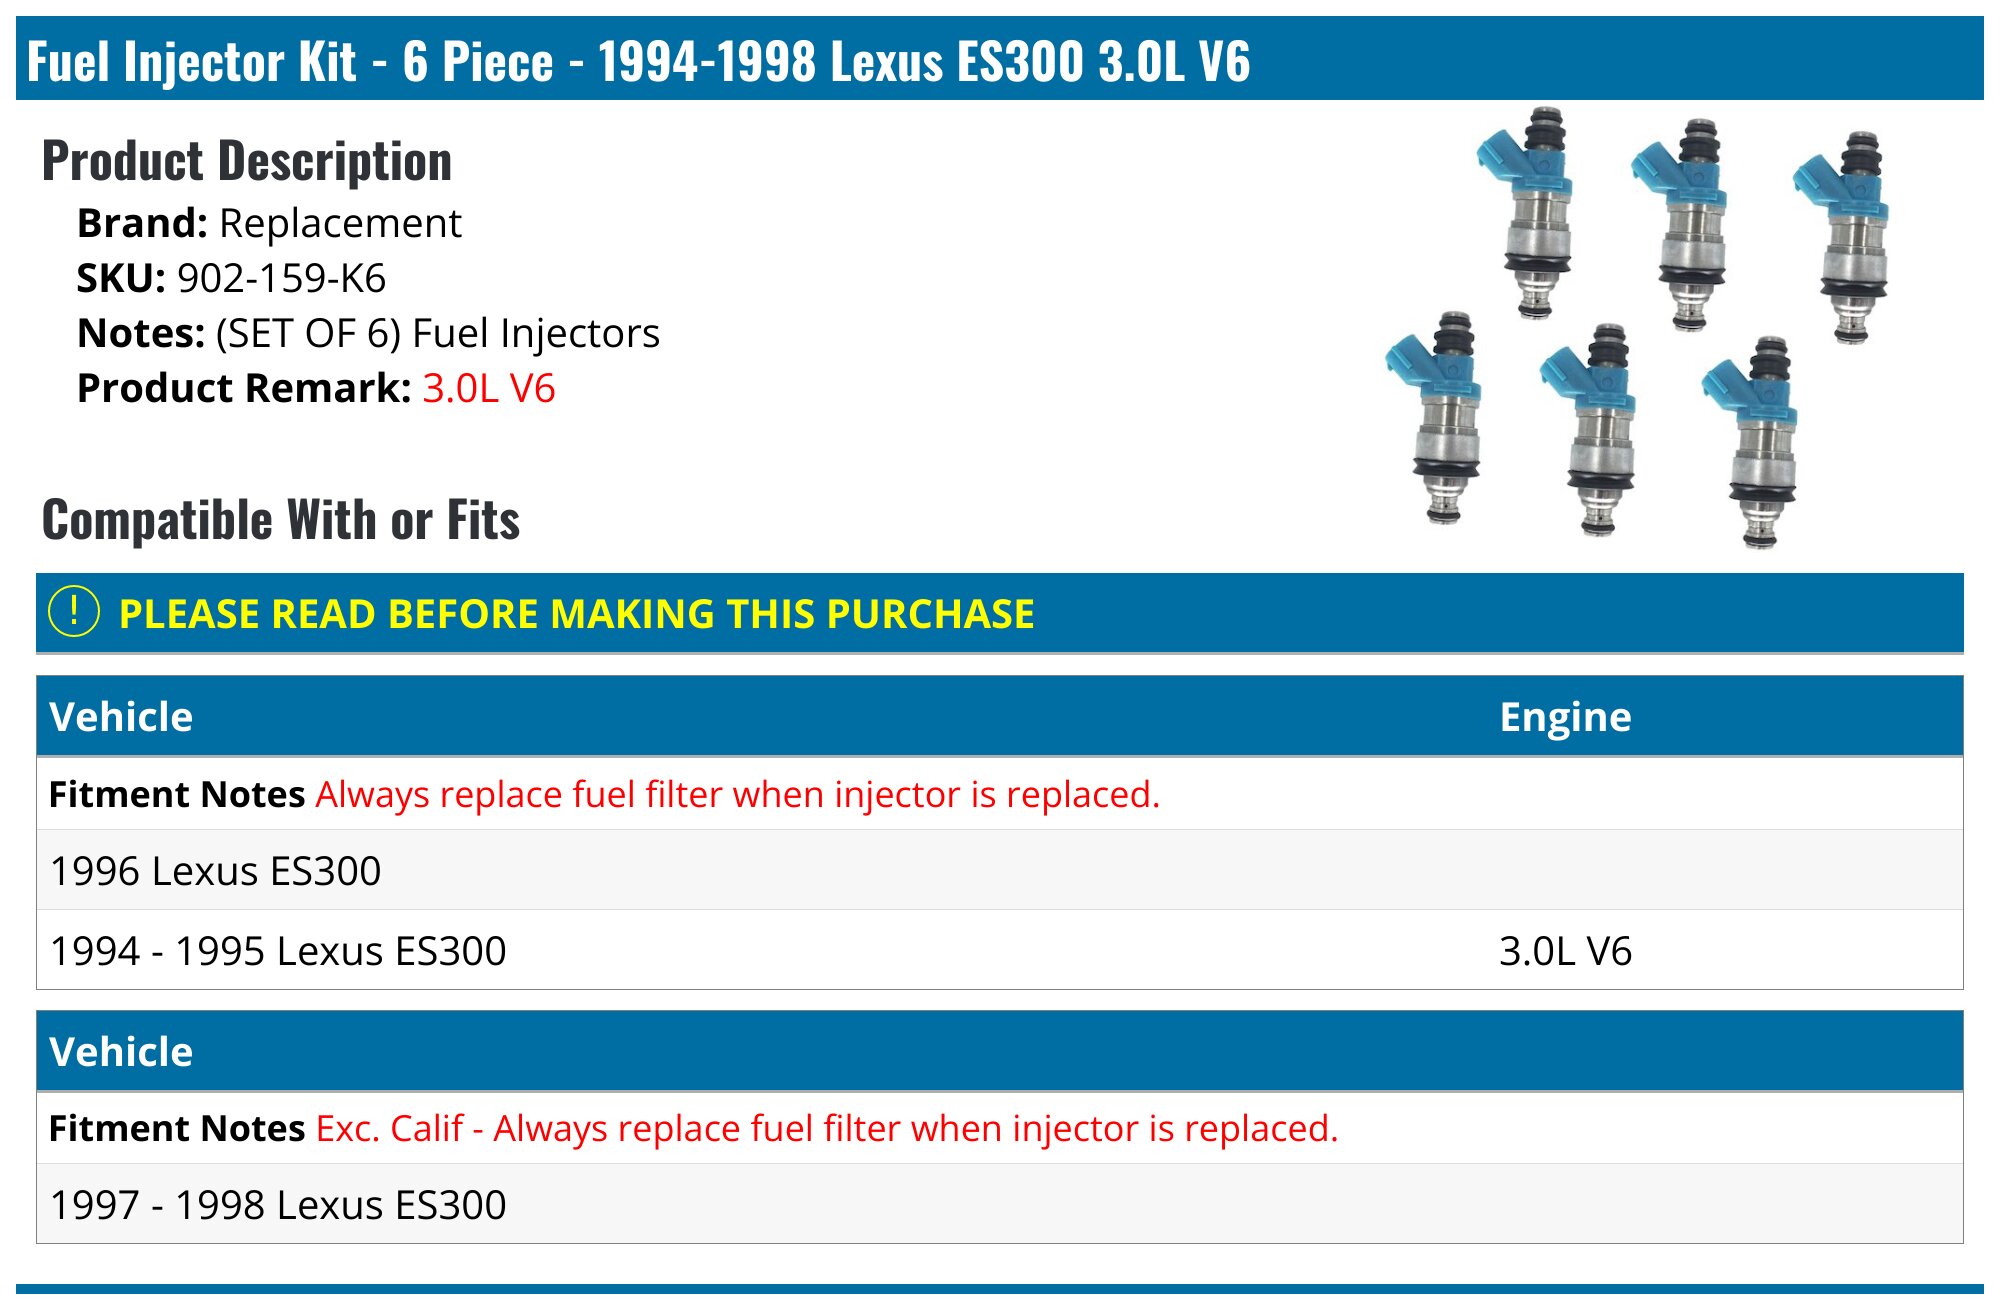Click the 'Please read before making this purchase' banner text
Screen dimensions: 2000x1310
pos(576,614)
